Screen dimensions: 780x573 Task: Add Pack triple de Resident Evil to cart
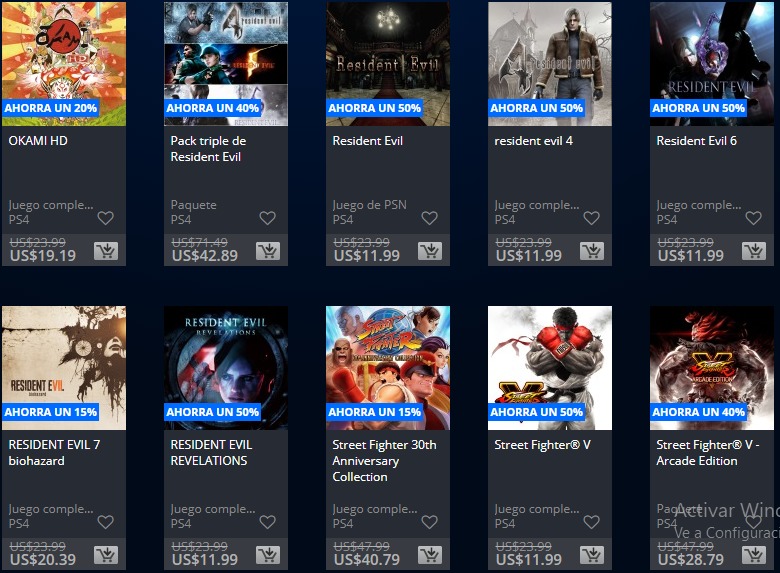(x=268, y=251)
